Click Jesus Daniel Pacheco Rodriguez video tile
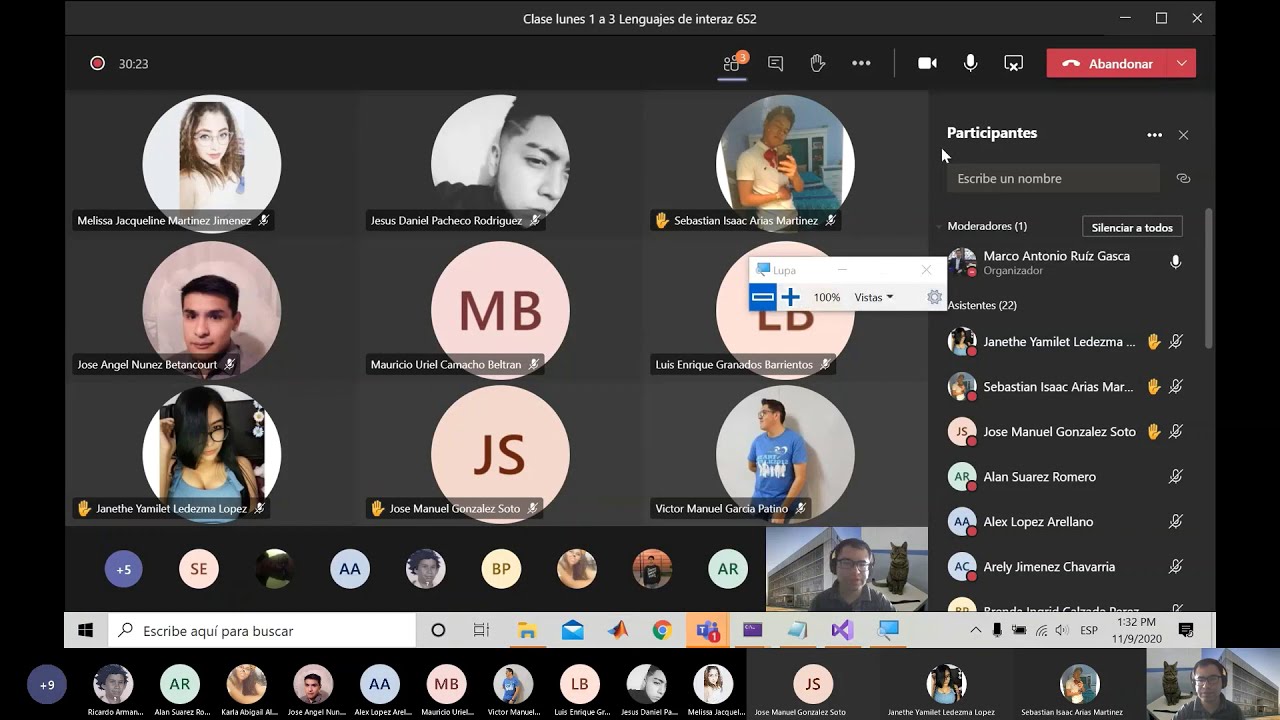This screenshot has height=720, width=1280. (x=499, y=162)
